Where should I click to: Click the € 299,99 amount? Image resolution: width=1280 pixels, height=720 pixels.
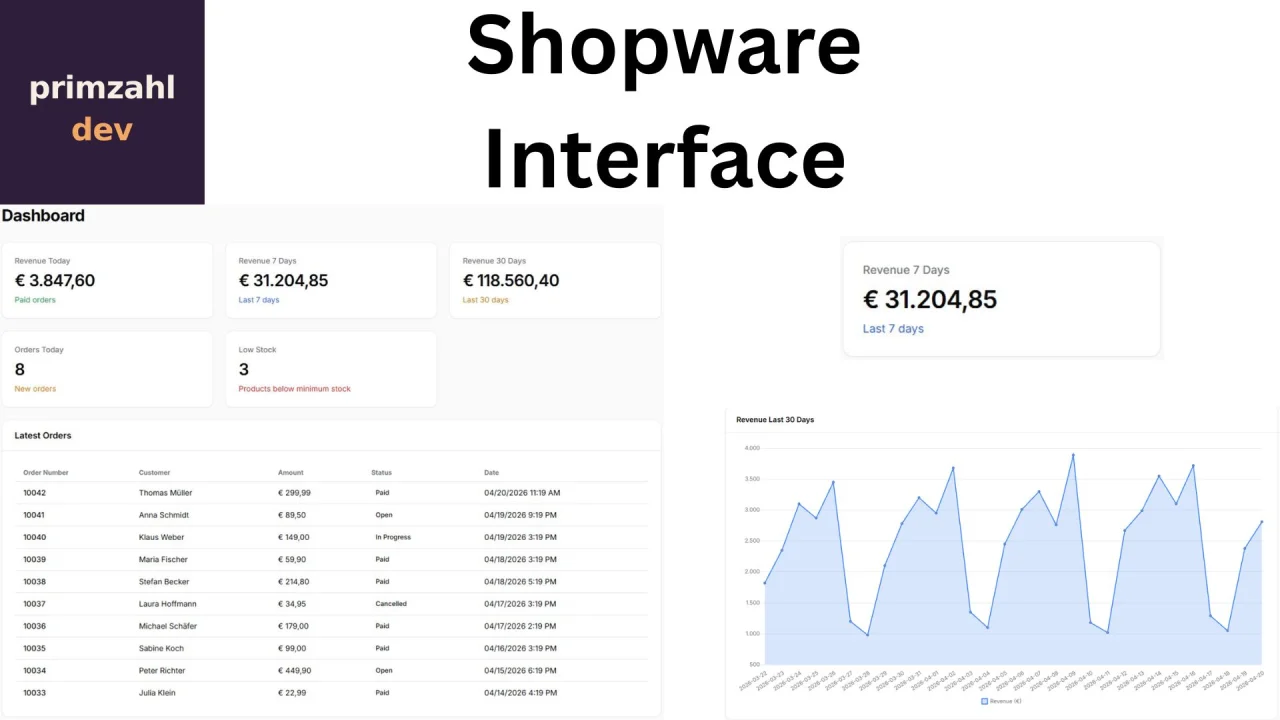pos(294,493)
